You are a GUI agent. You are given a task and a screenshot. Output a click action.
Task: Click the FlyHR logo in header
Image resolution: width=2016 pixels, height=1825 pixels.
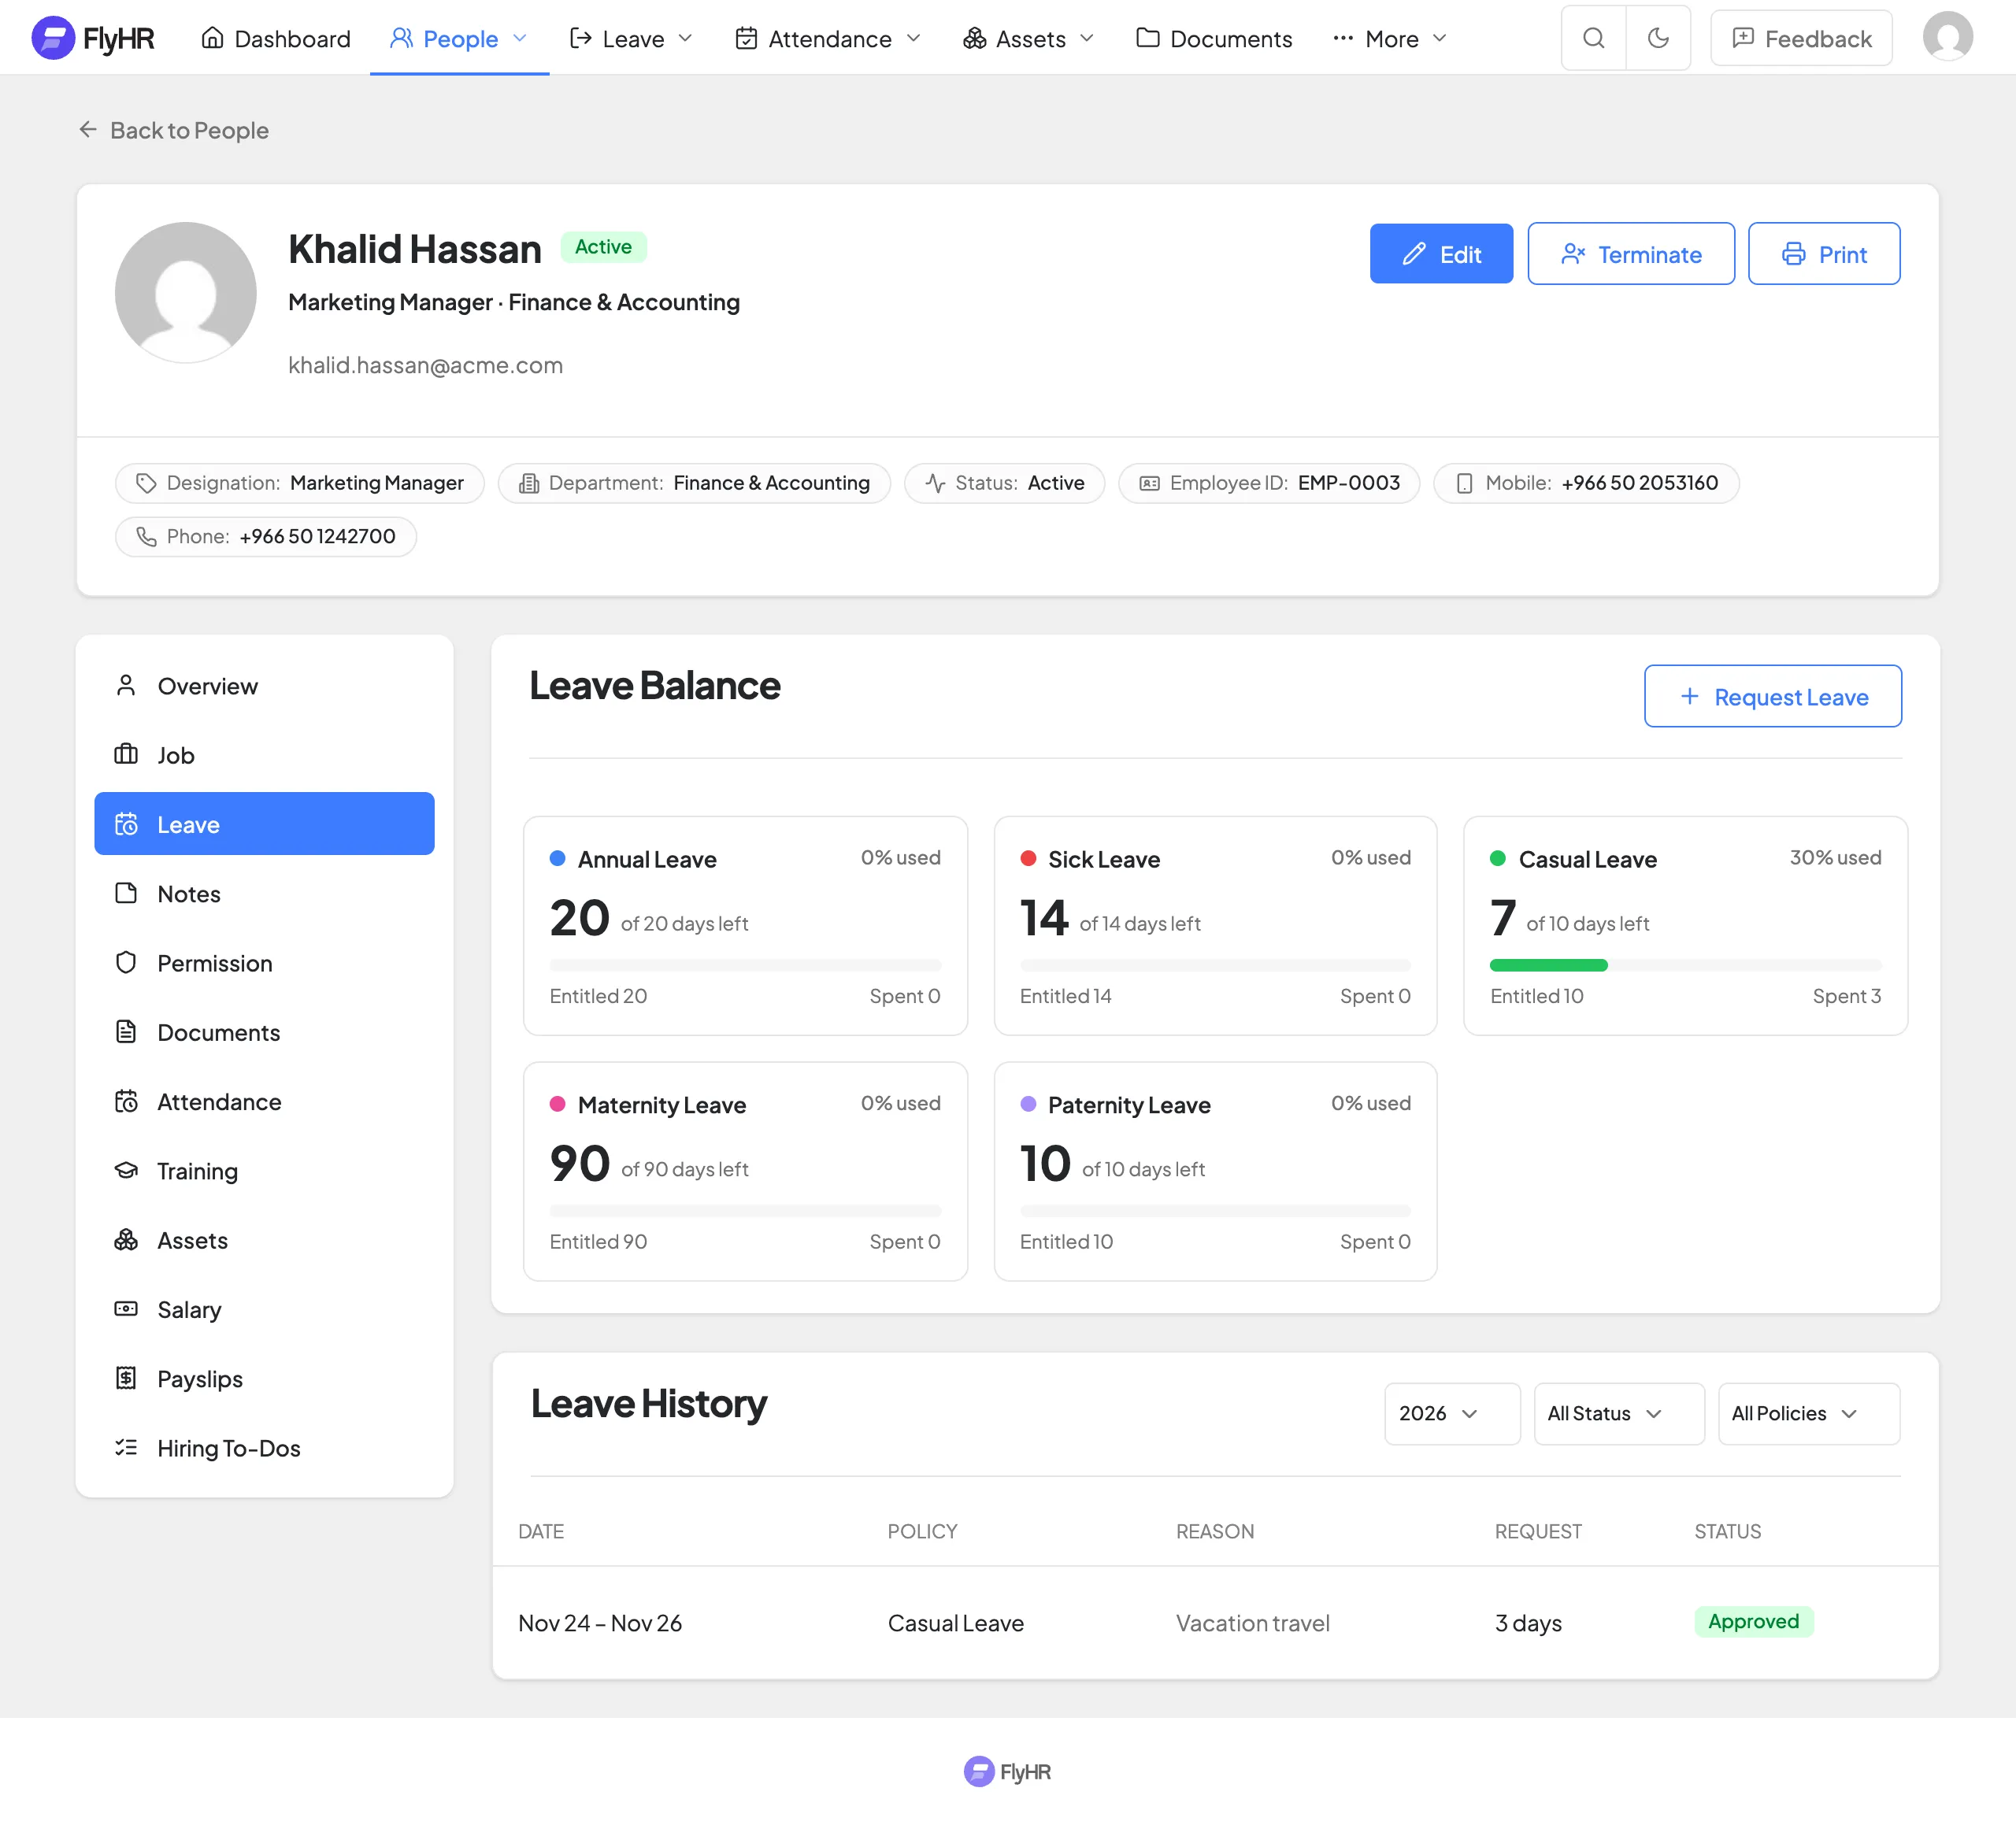pos(93,38)
